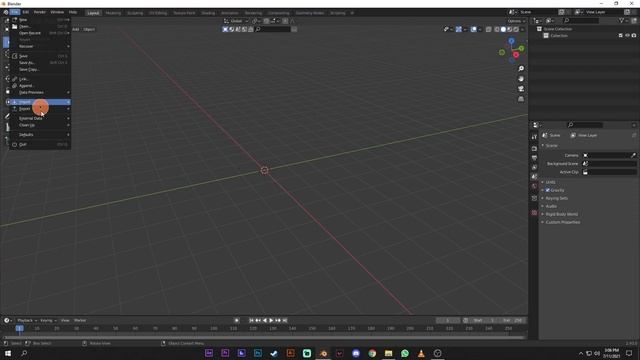Click the blue Z axis on navigation gizmo
The height and width of the screenshot is (360, 640).
point(511,41)
